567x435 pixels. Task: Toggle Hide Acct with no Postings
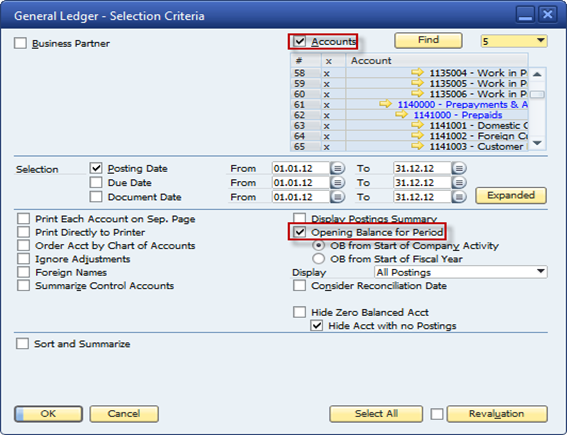point(317,326)
